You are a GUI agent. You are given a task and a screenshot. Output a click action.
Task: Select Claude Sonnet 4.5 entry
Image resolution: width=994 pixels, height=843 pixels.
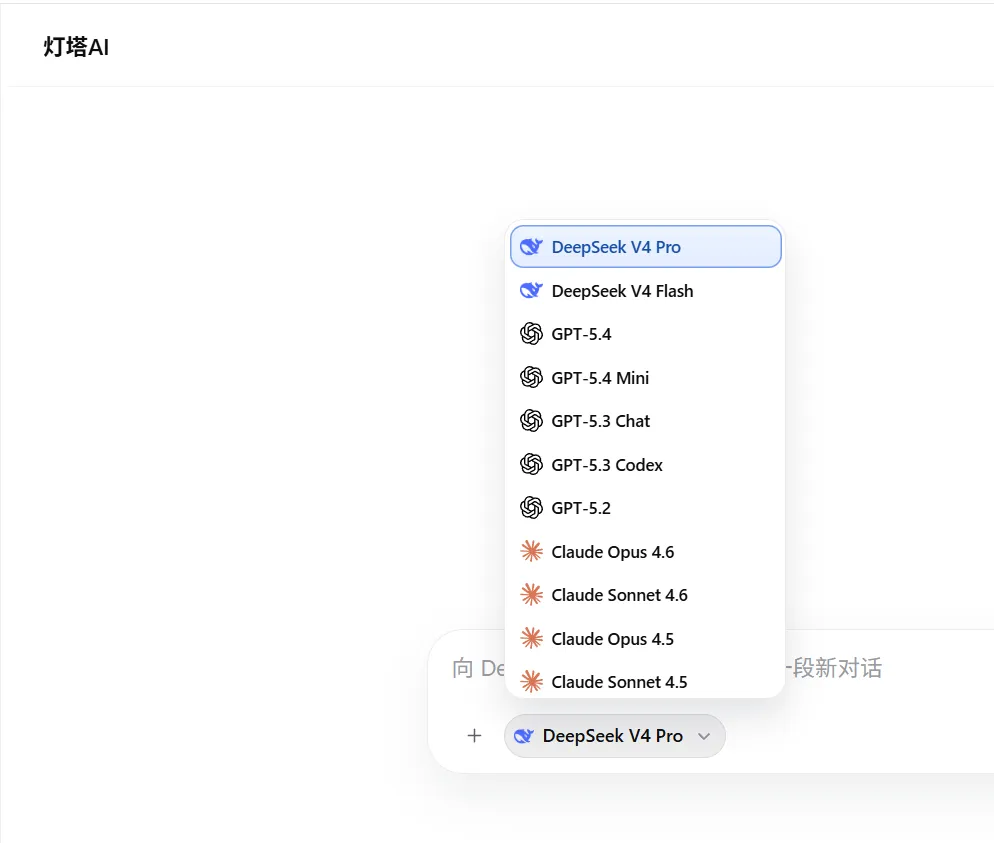[x=645, y=681]
